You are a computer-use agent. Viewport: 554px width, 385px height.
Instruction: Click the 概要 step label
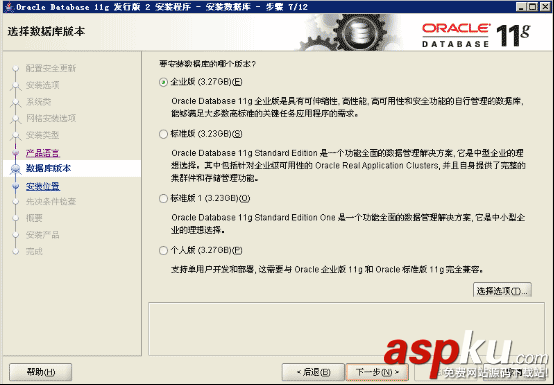[x=34, y=218]
